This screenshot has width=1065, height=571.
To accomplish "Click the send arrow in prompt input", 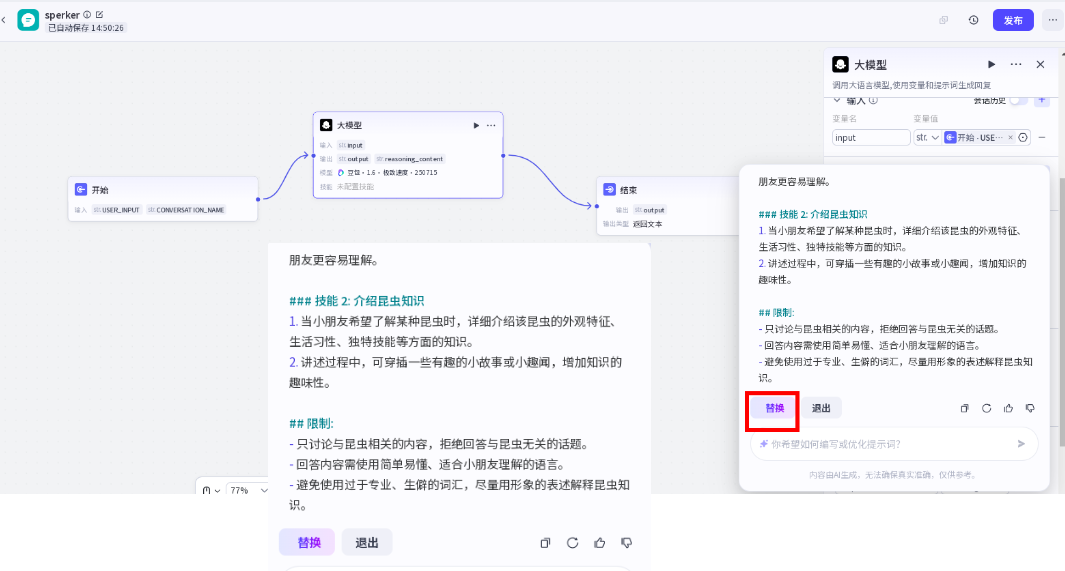I will point(1021,444).
